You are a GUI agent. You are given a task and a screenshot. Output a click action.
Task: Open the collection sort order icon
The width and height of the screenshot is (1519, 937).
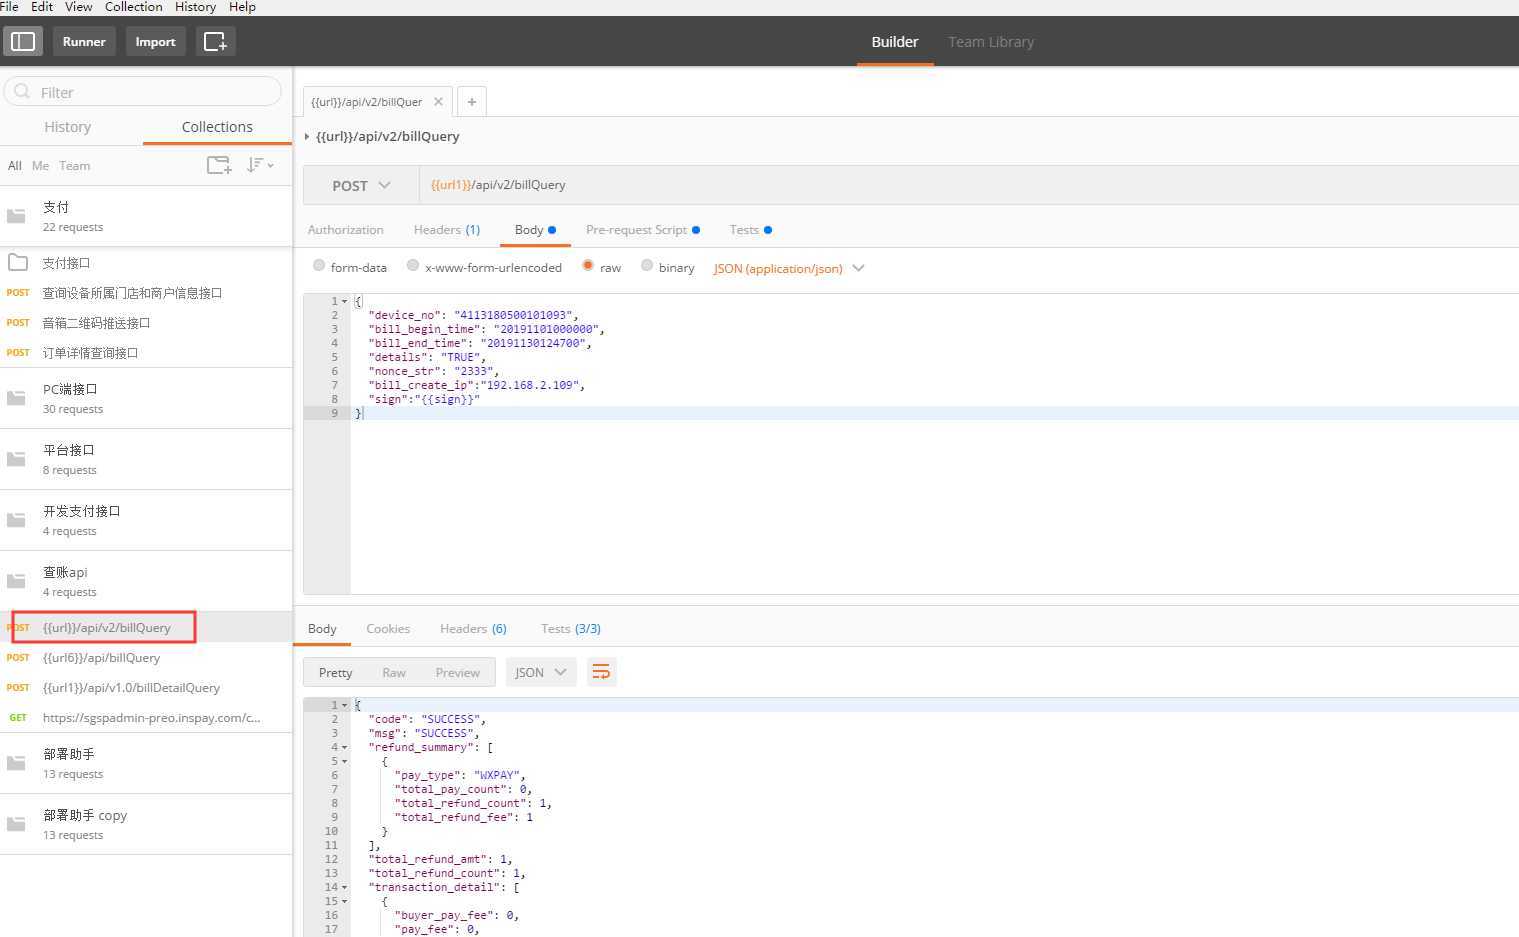[x=259, y=165]
